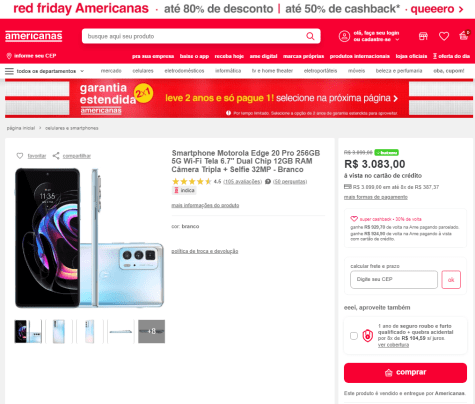This screenshot has width=475, height=404.
Task: Click the ok button for CEP
Action: pos(451,280)
